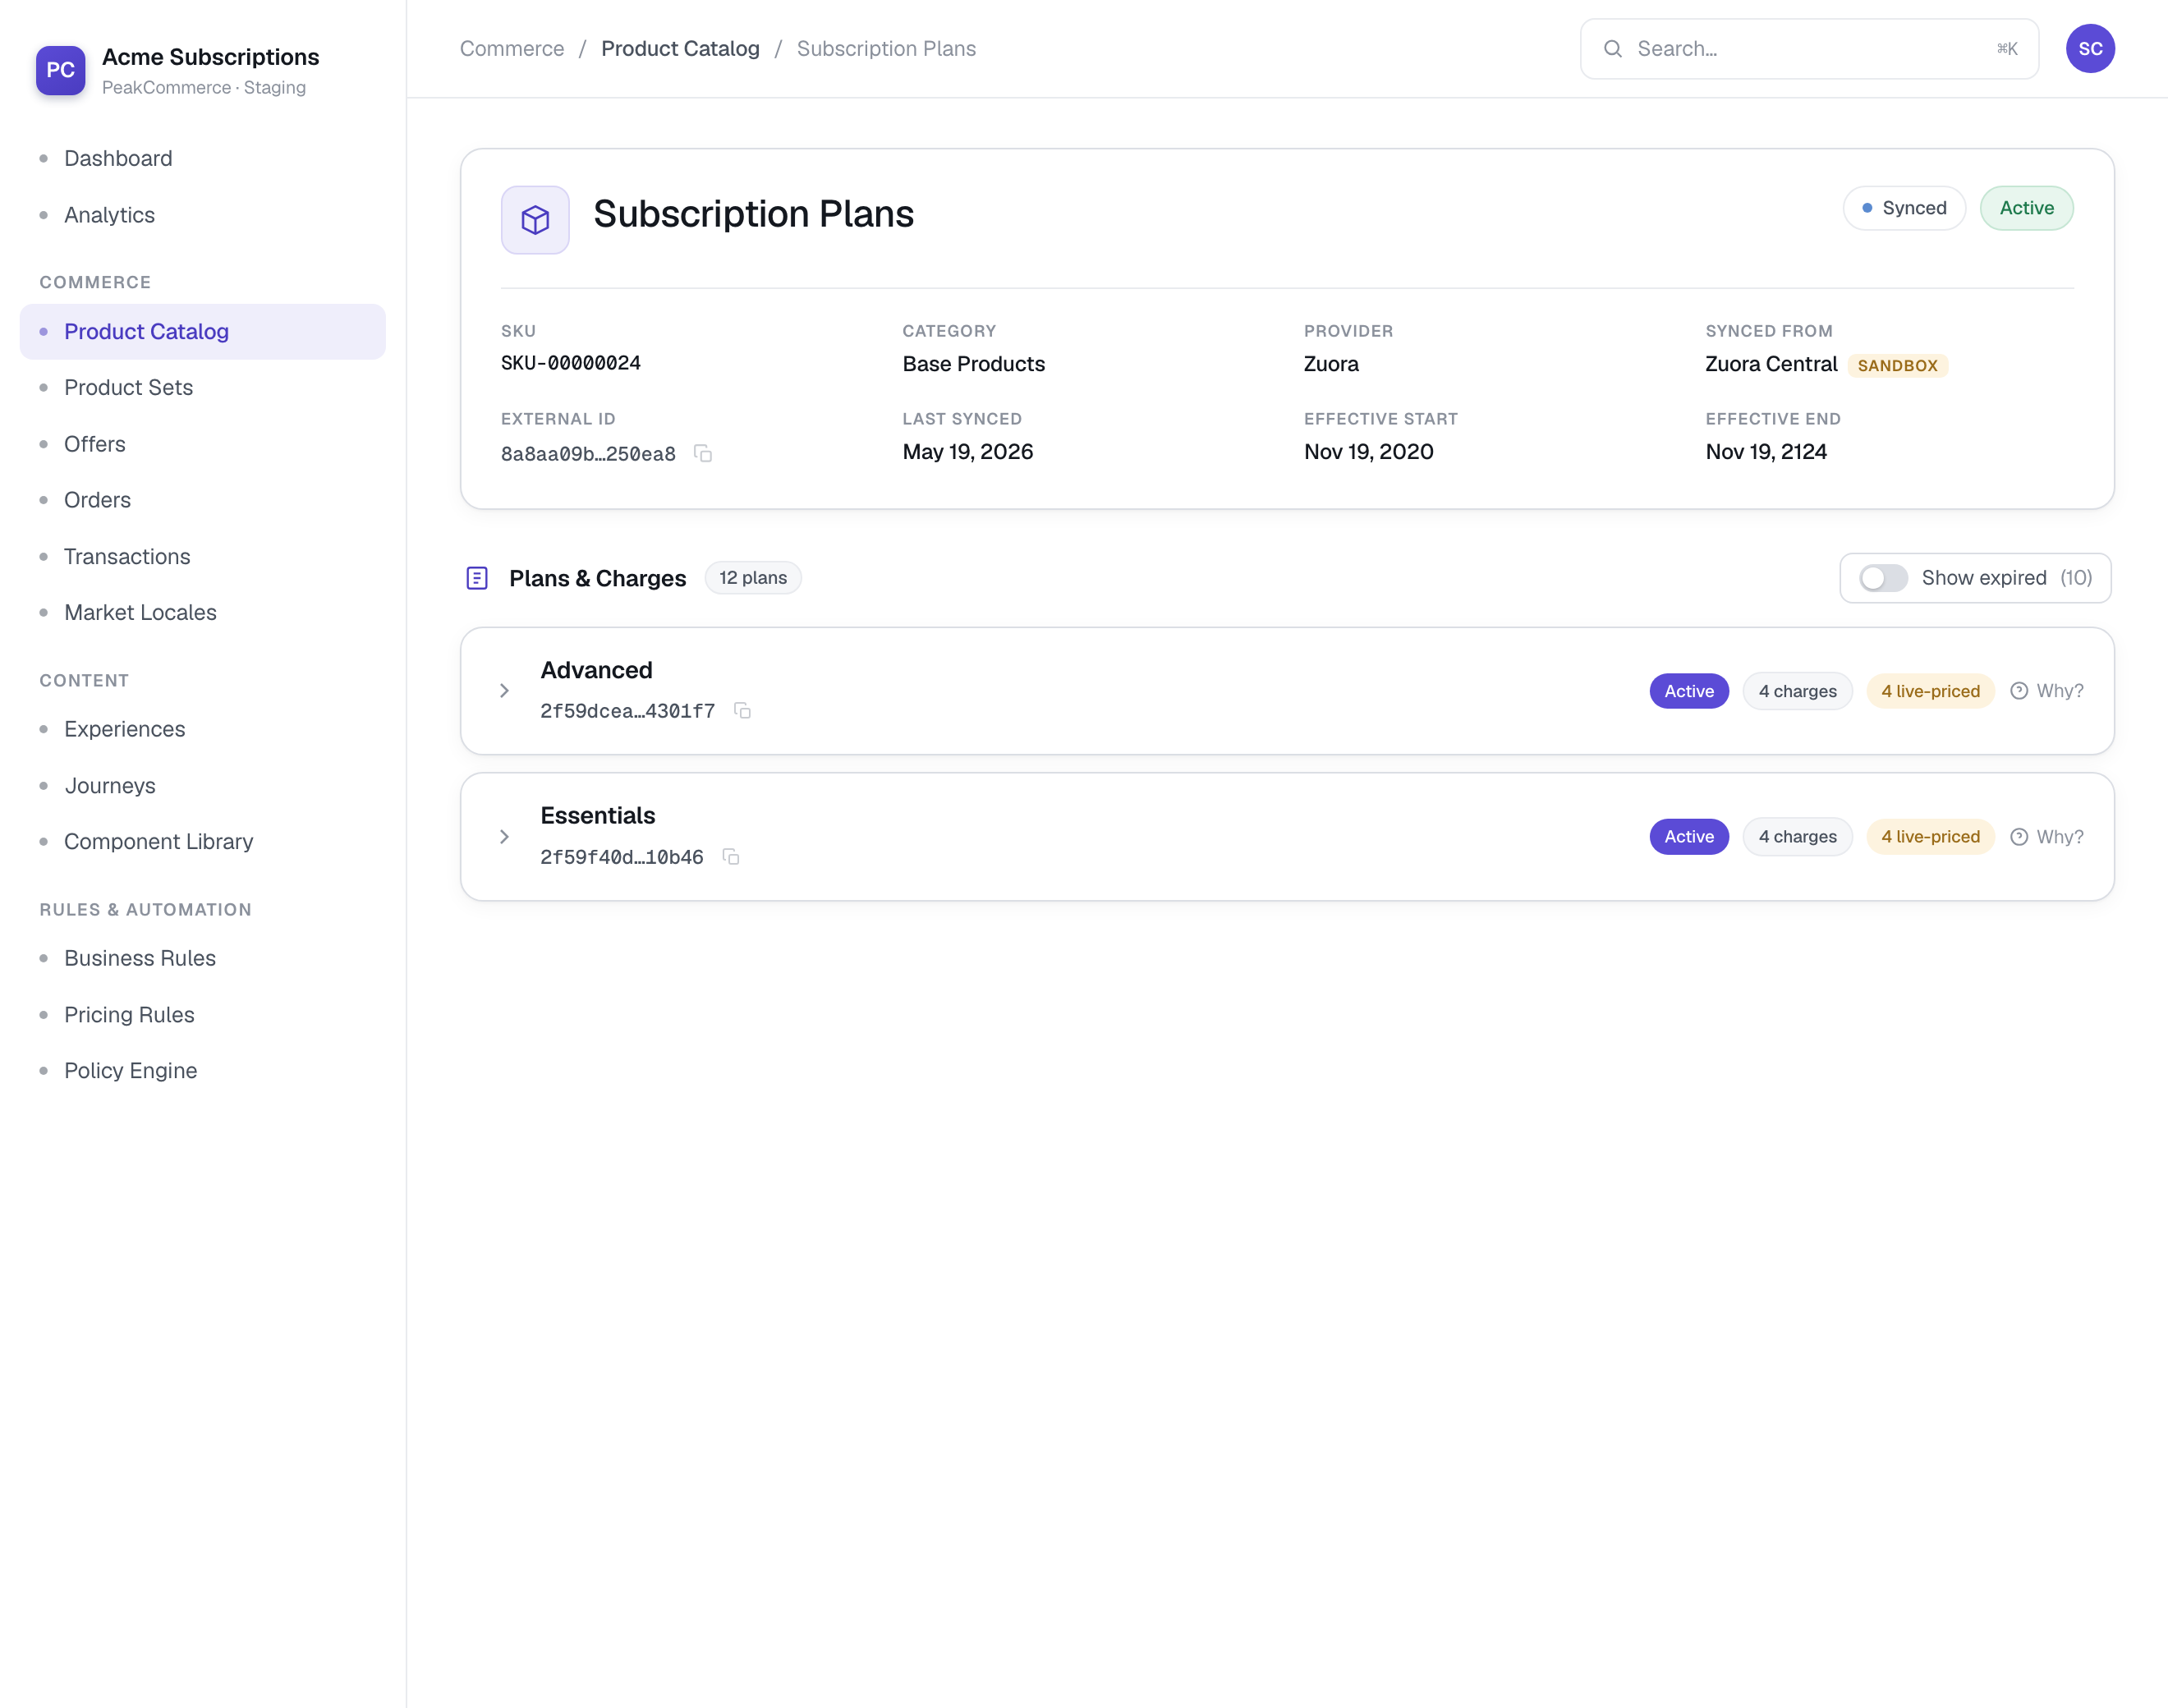
Task: Open Pricing Rules
Action: 203,1015
